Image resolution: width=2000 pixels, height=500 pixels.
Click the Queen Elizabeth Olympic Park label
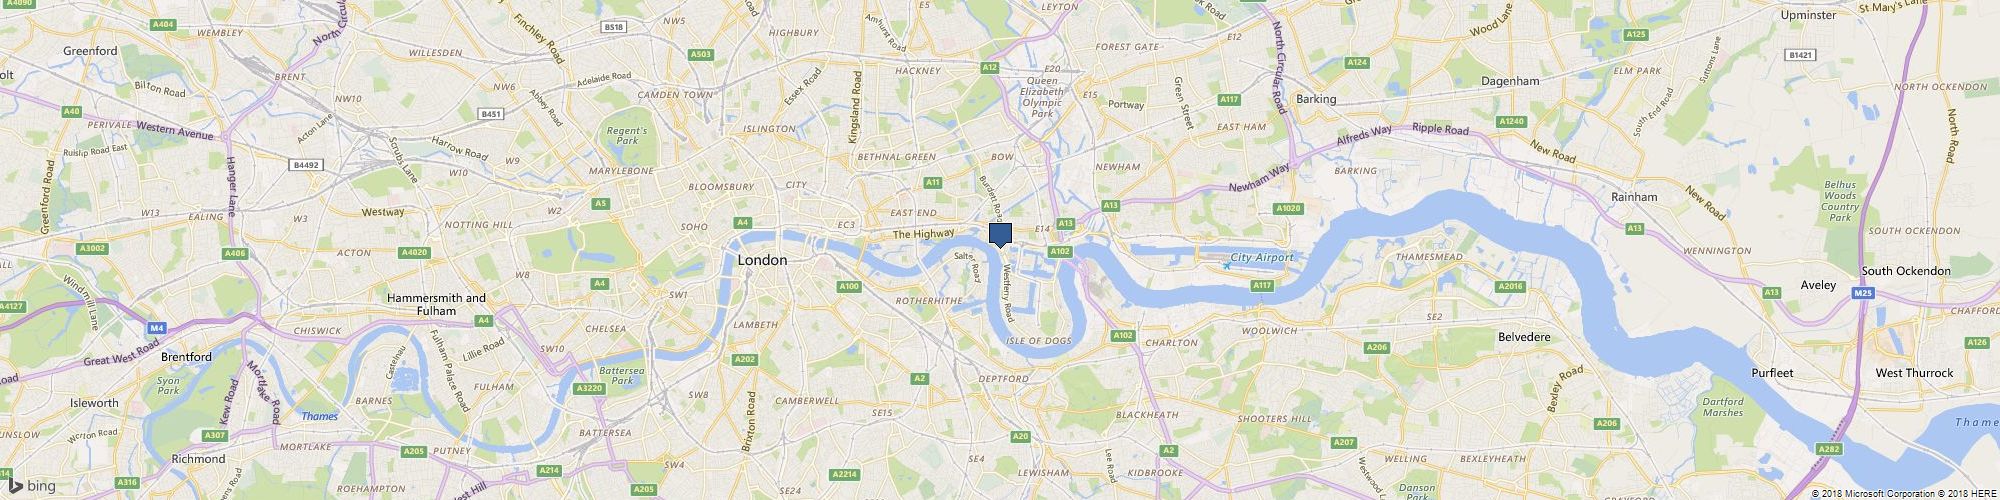click(1042, 97)
